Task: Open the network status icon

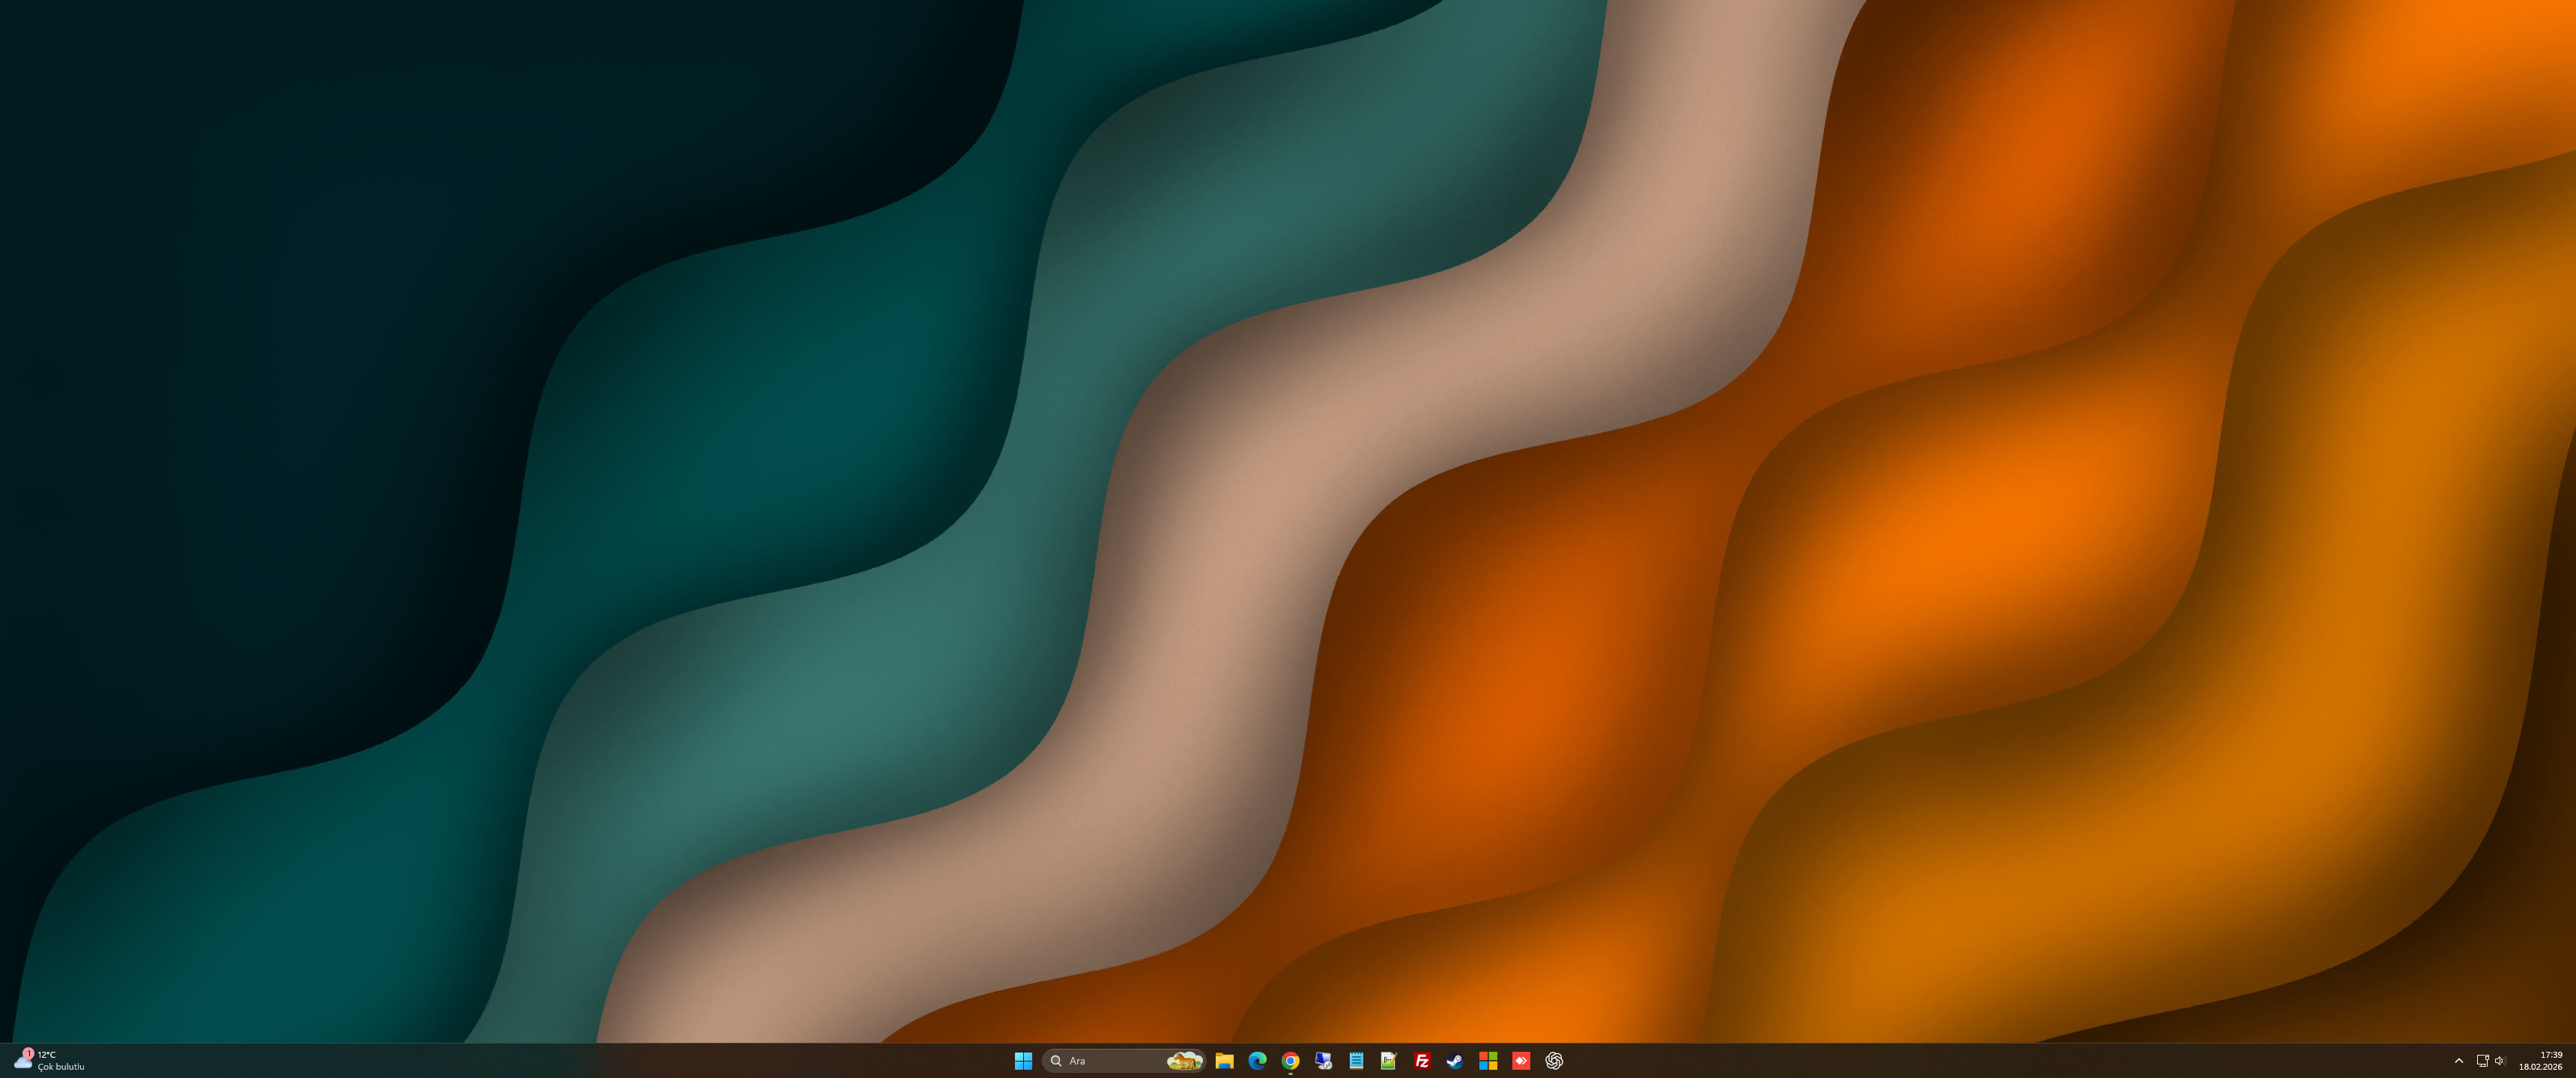Action: pos(2482,1061)
